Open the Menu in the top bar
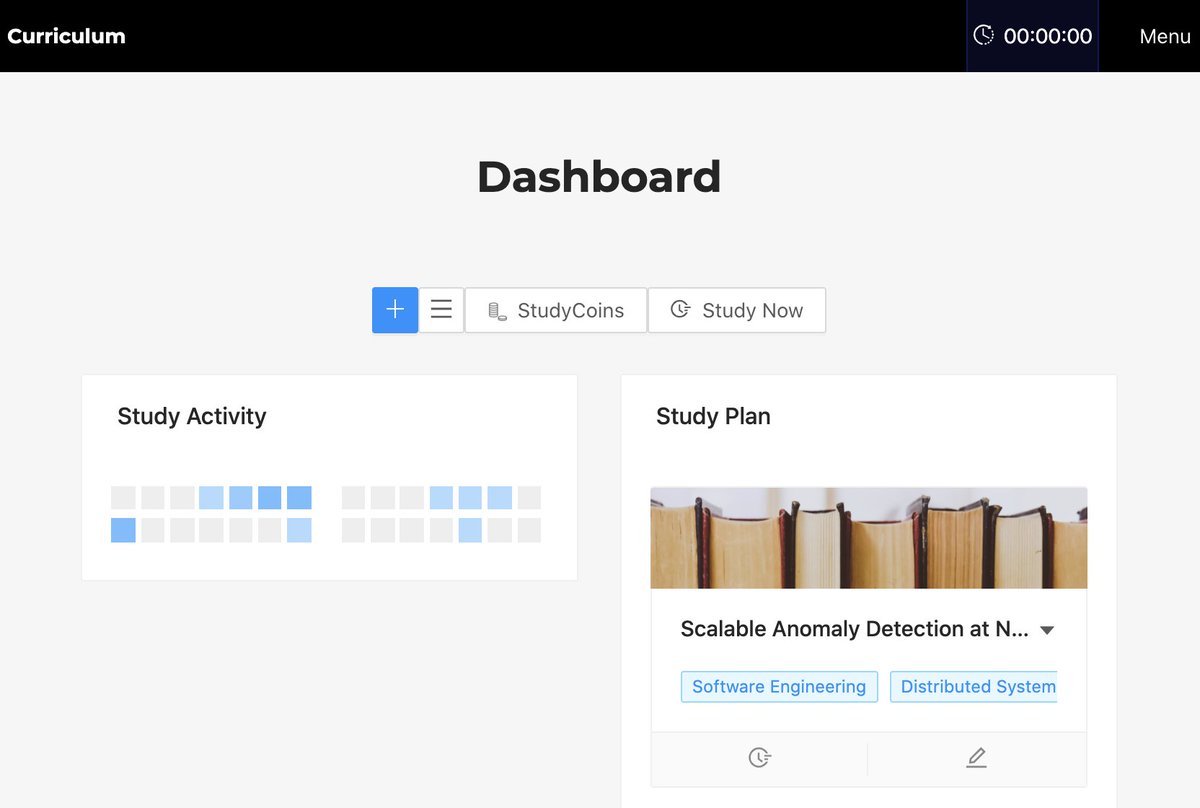This screenshot has width=1200, height=808. point(1165,36)
